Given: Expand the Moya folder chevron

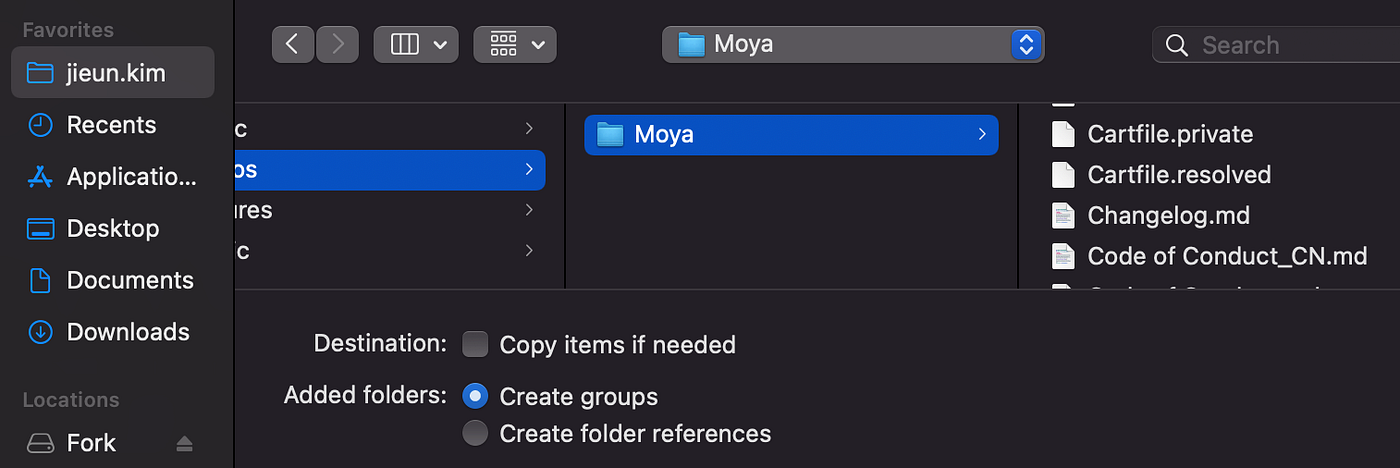Looking at the screenshot, I should click(x=982, y=134).
